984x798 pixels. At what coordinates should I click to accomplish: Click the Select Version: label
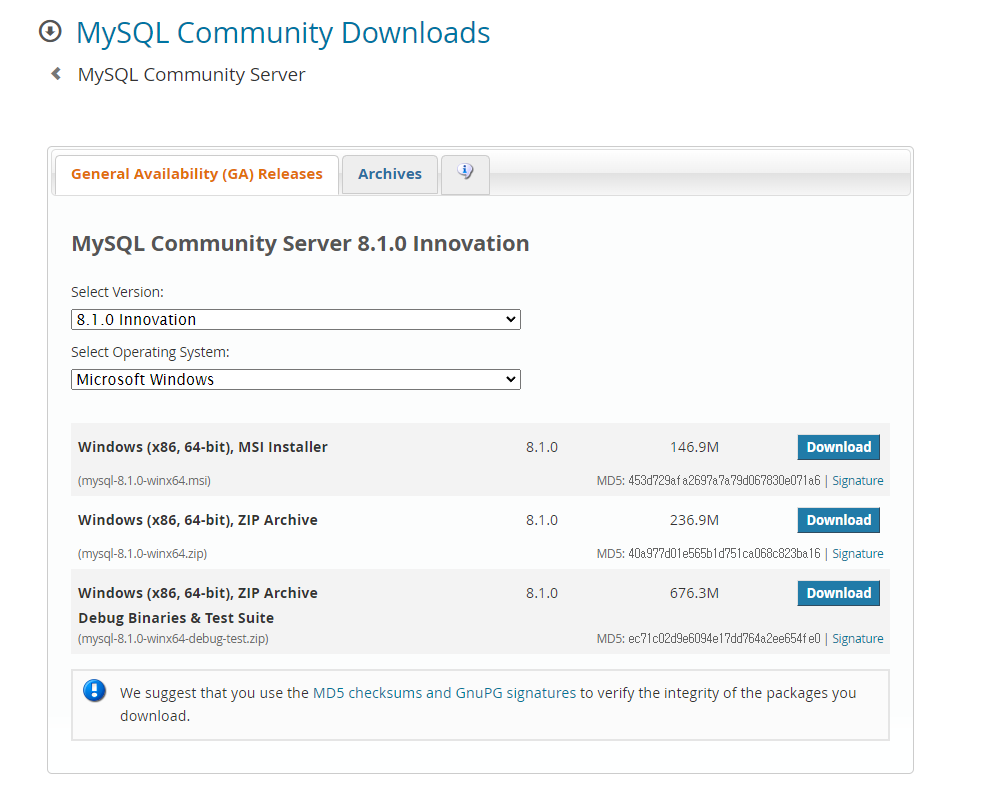[117, 292]
